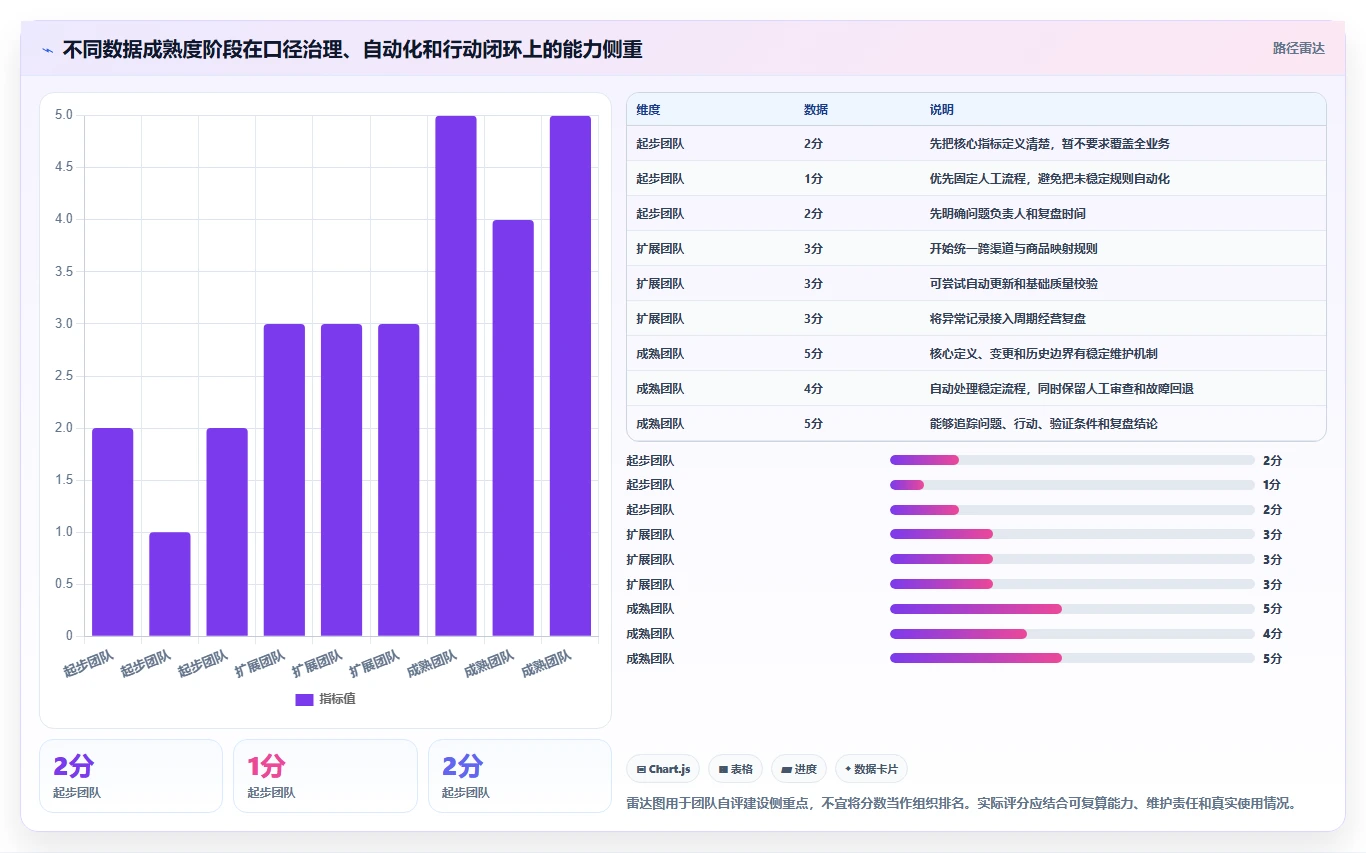
Task: Click the 1分 cell in the table
Action: click(x=813, y=179)
